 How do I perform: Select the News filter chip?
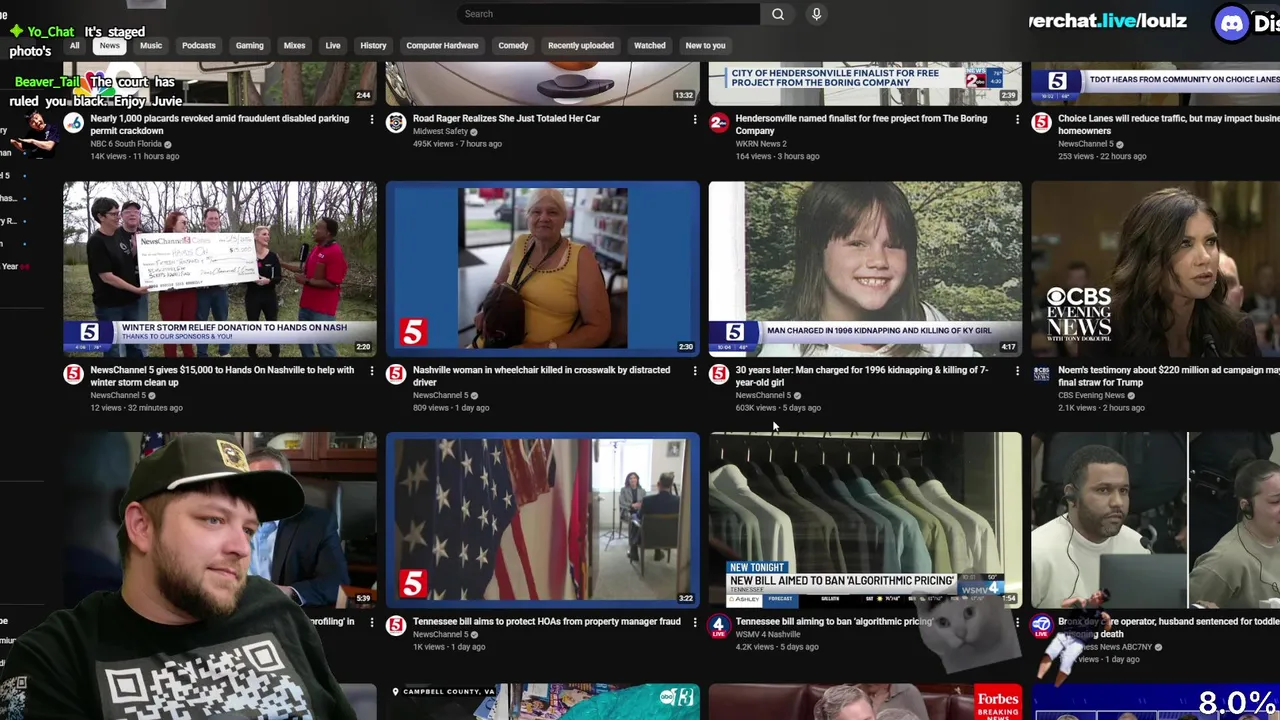coord(110,45)
